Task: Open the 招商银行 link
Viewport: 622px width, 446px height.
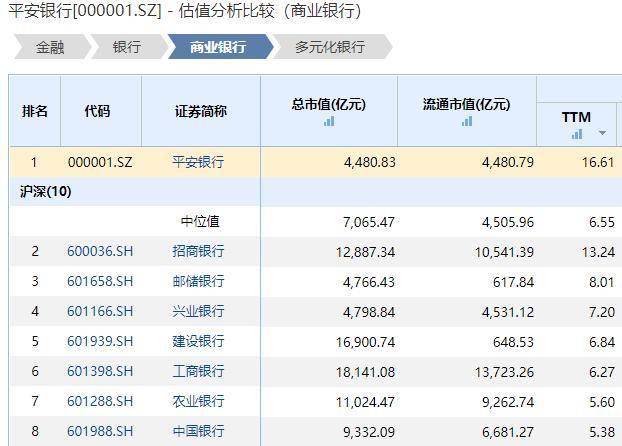Action: pyautogui.click(x=198, y=251)
